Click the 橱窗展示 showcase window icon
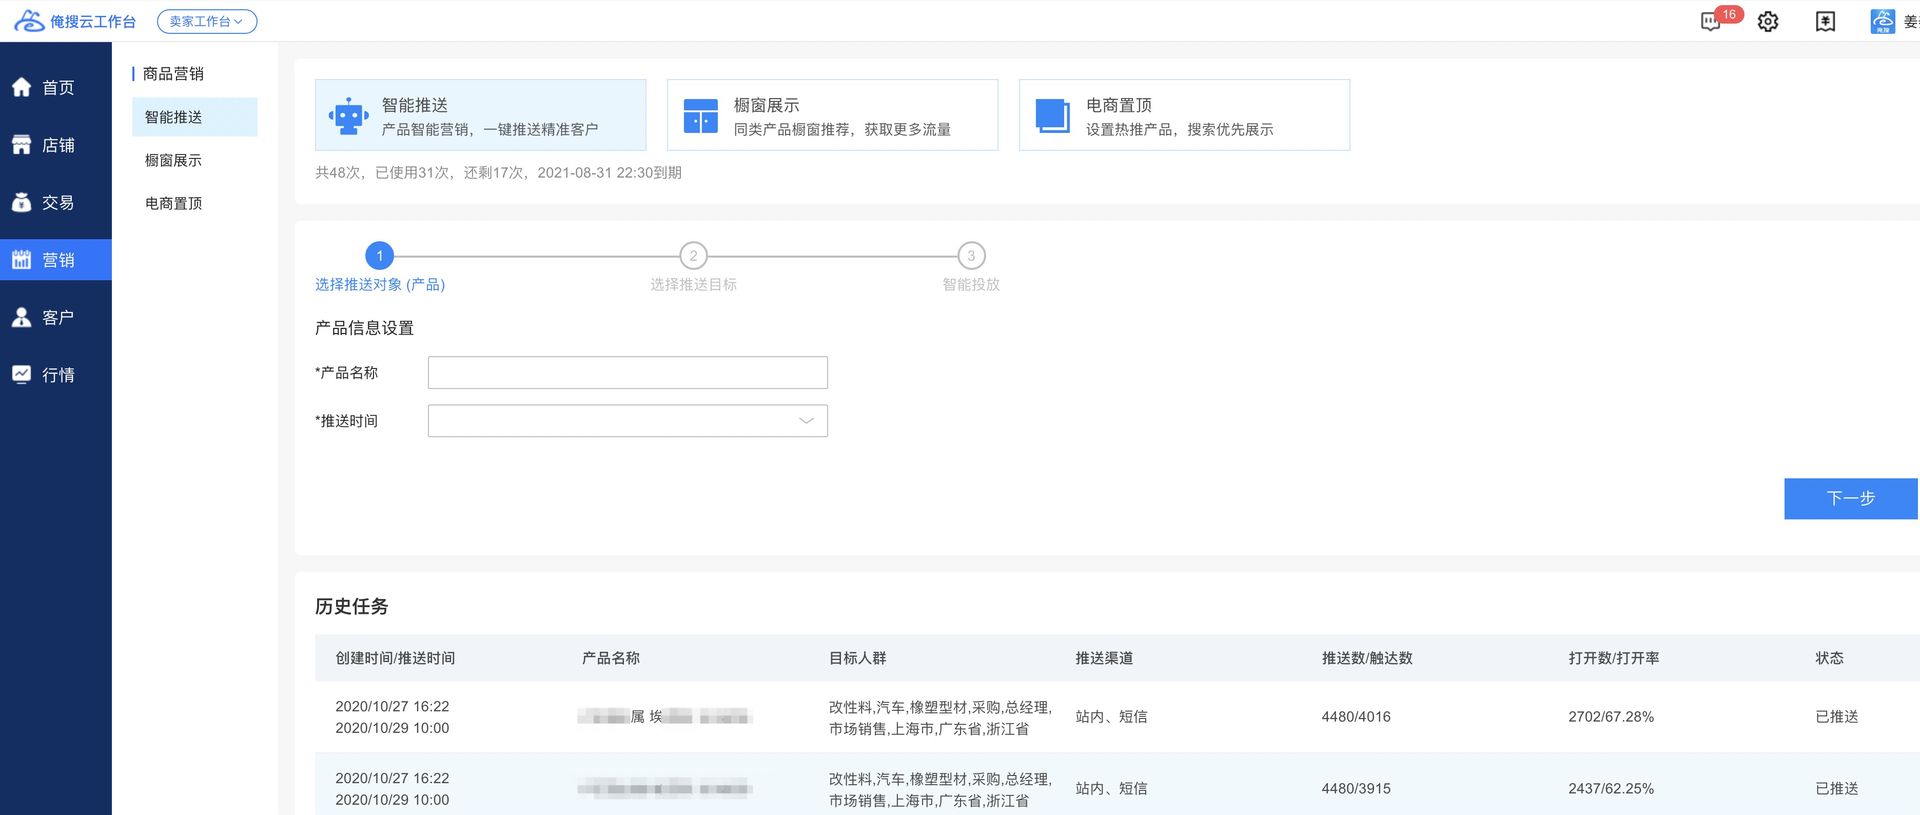The height and width of the screenshot is (815, 1920). click(x=700, y=116)
